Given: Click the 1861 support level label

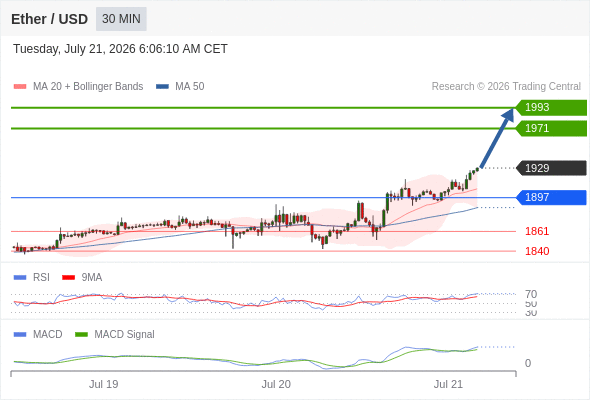Looking at the screenshot, I should (x=537, y=231).
